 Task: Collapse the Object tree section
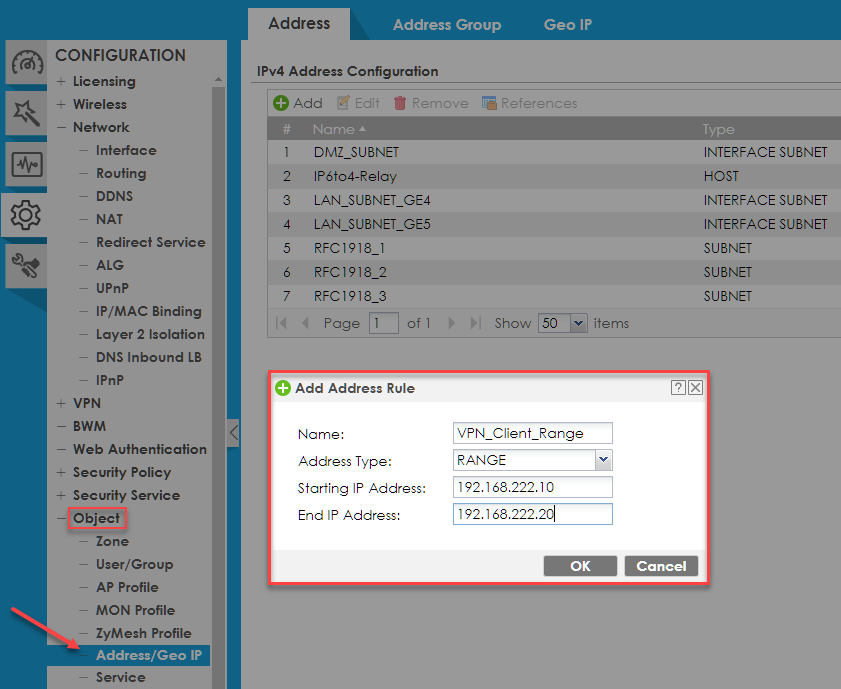[x=62, y=519]
